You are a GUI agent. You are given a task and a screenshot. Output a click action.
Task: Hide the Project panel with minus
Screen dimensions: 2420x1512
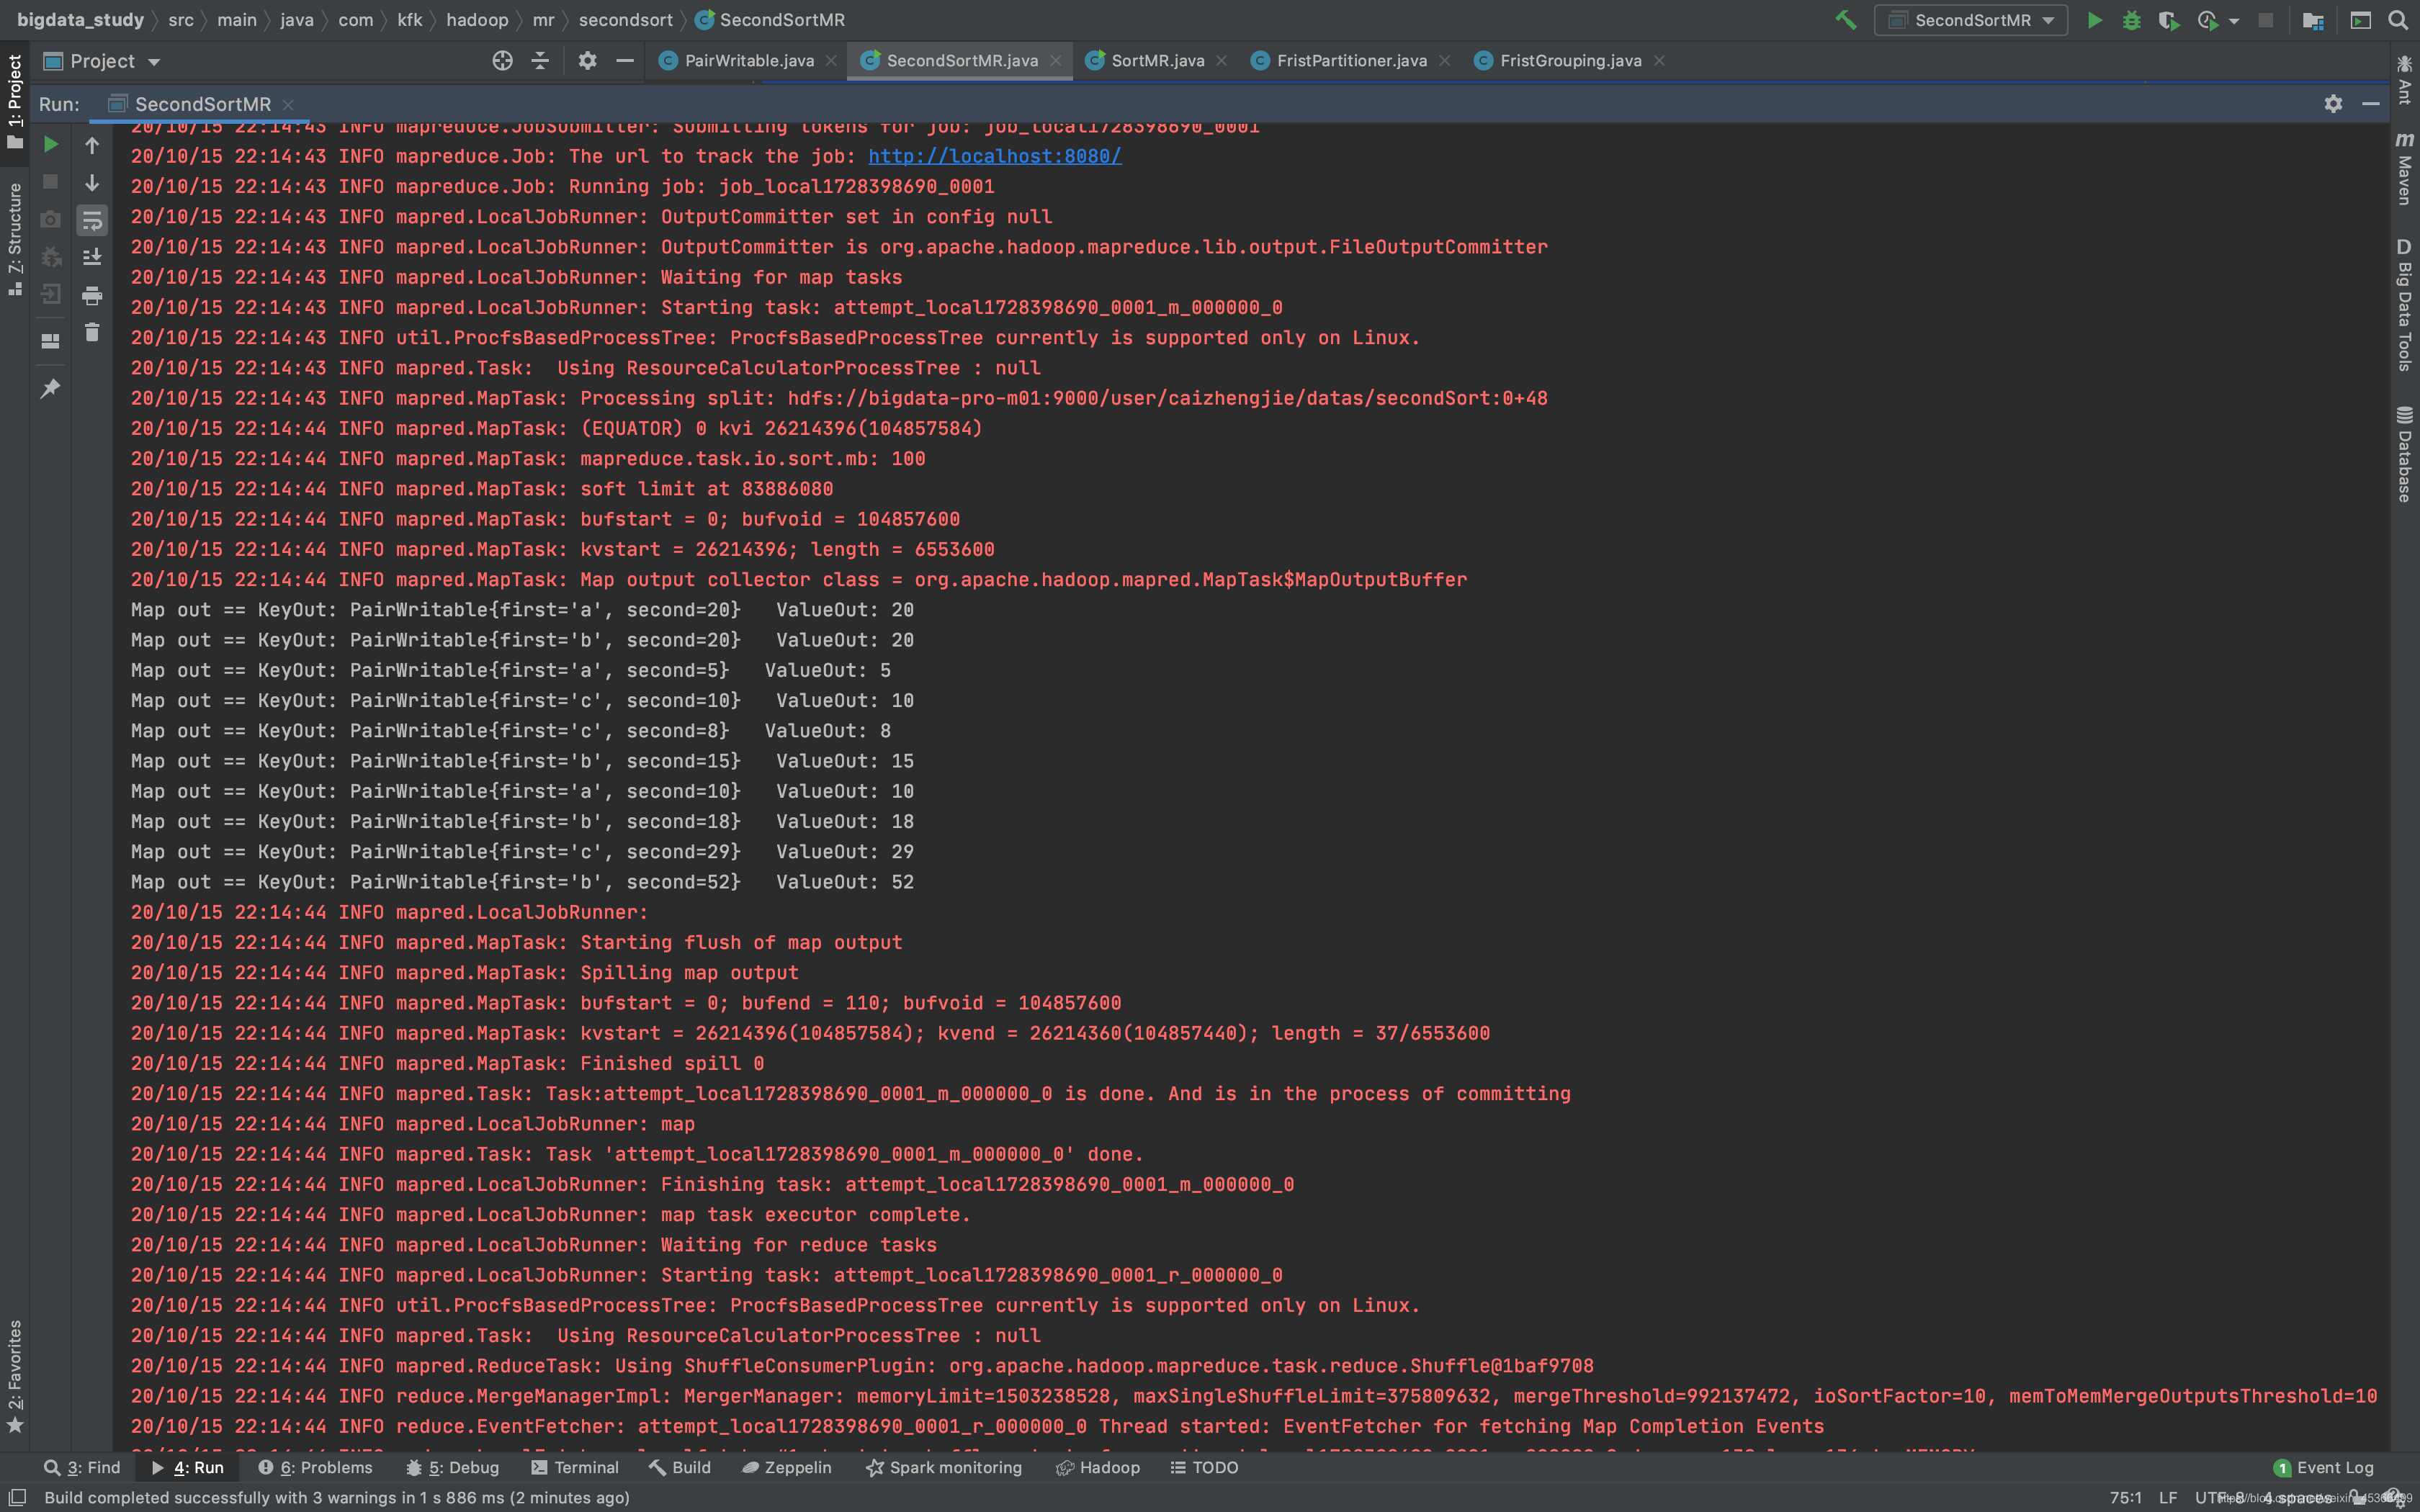[625, 61]
